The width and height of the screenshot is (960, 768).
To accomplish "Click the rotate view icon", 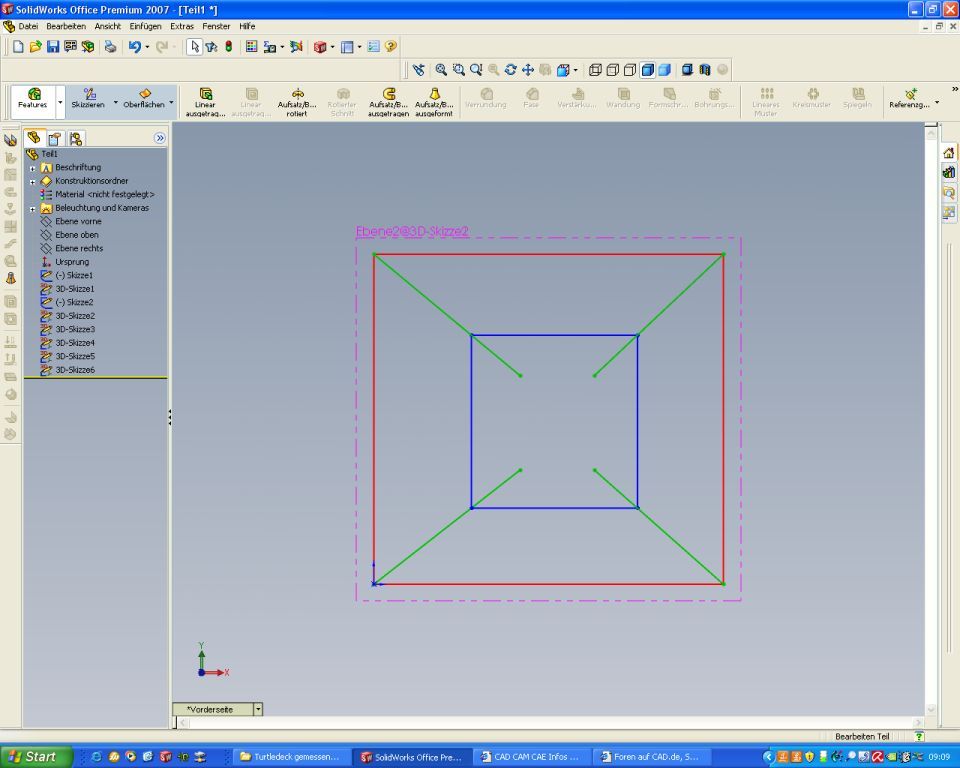I will click(510, 70).
